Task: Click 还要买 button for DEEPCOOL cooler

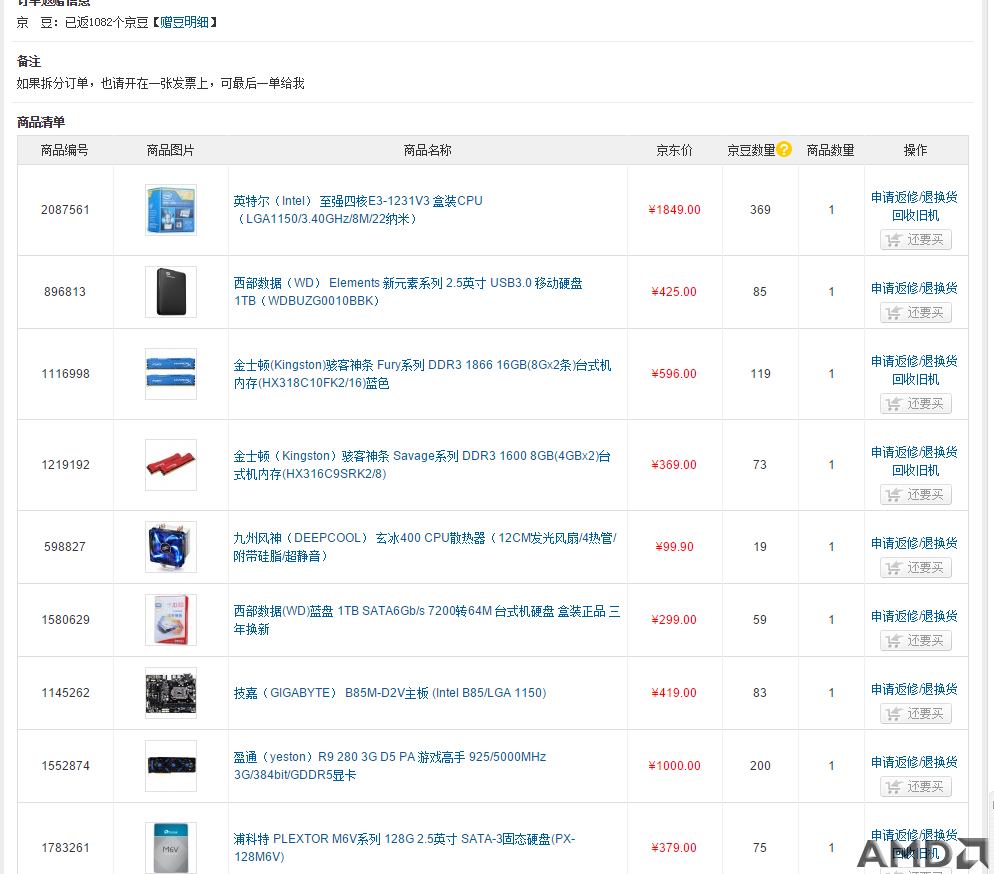Action: pos(915,568)
